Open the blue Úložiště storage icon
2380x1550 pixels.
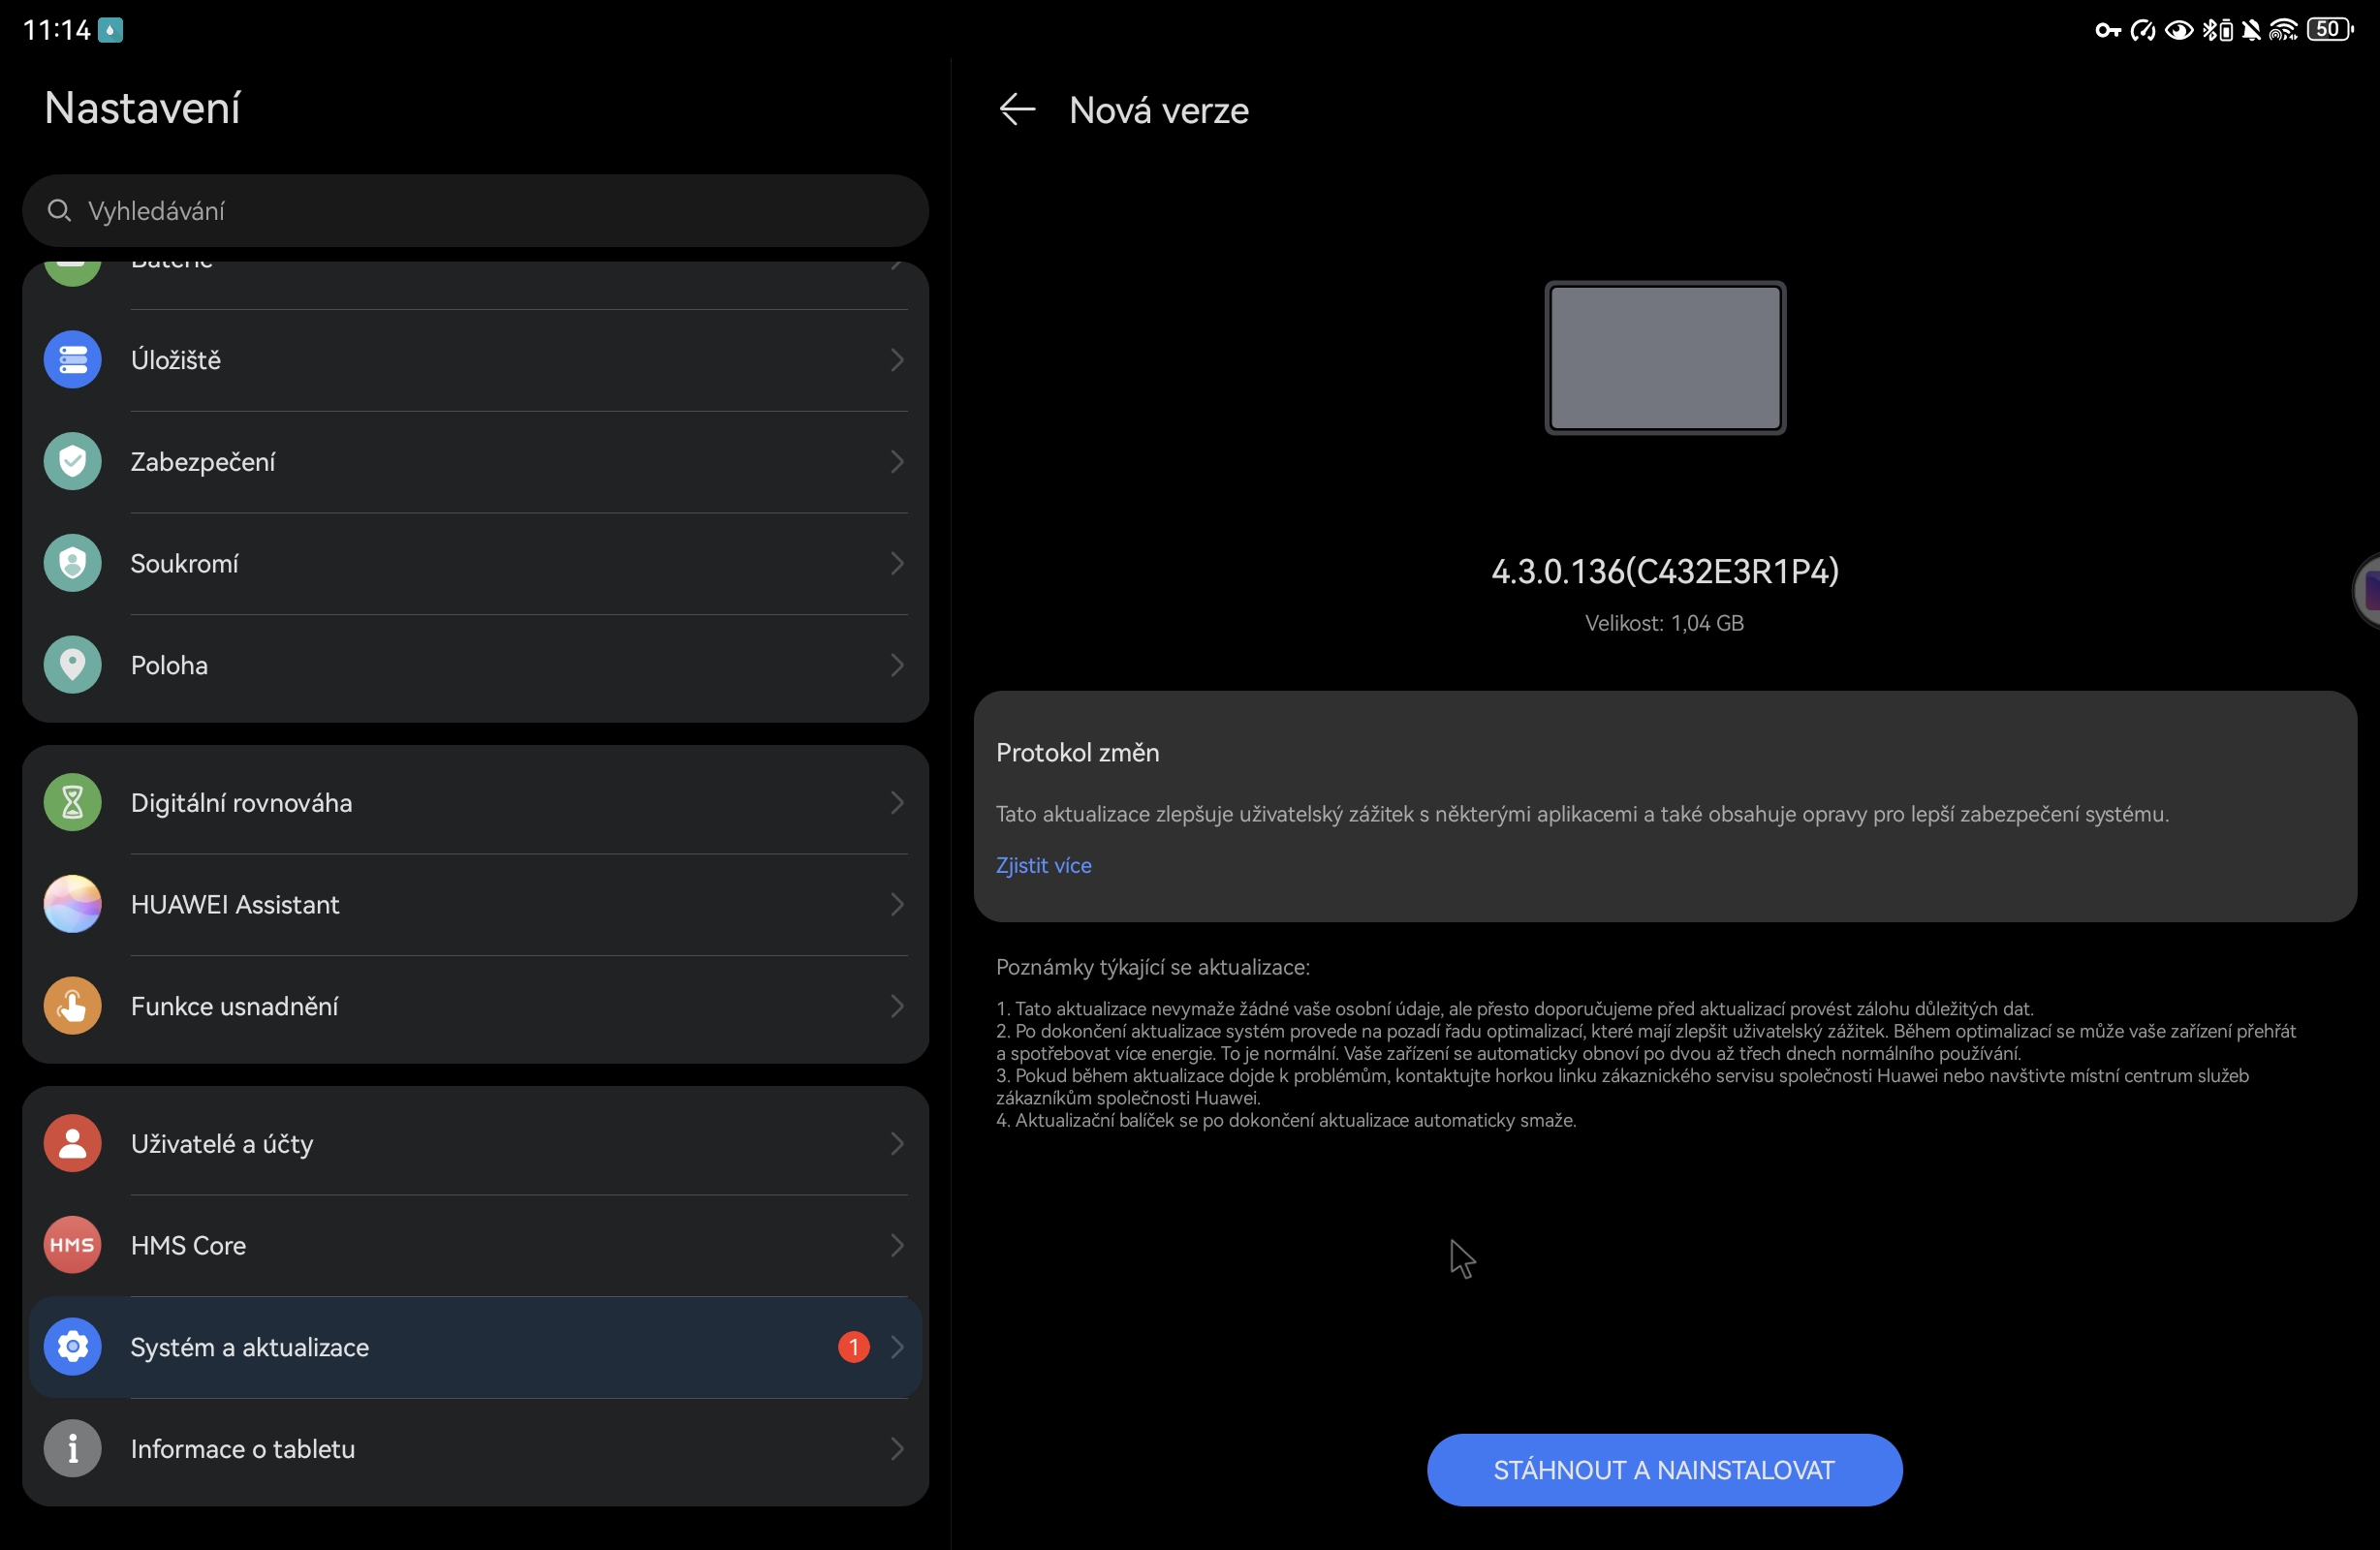[72, 359]
